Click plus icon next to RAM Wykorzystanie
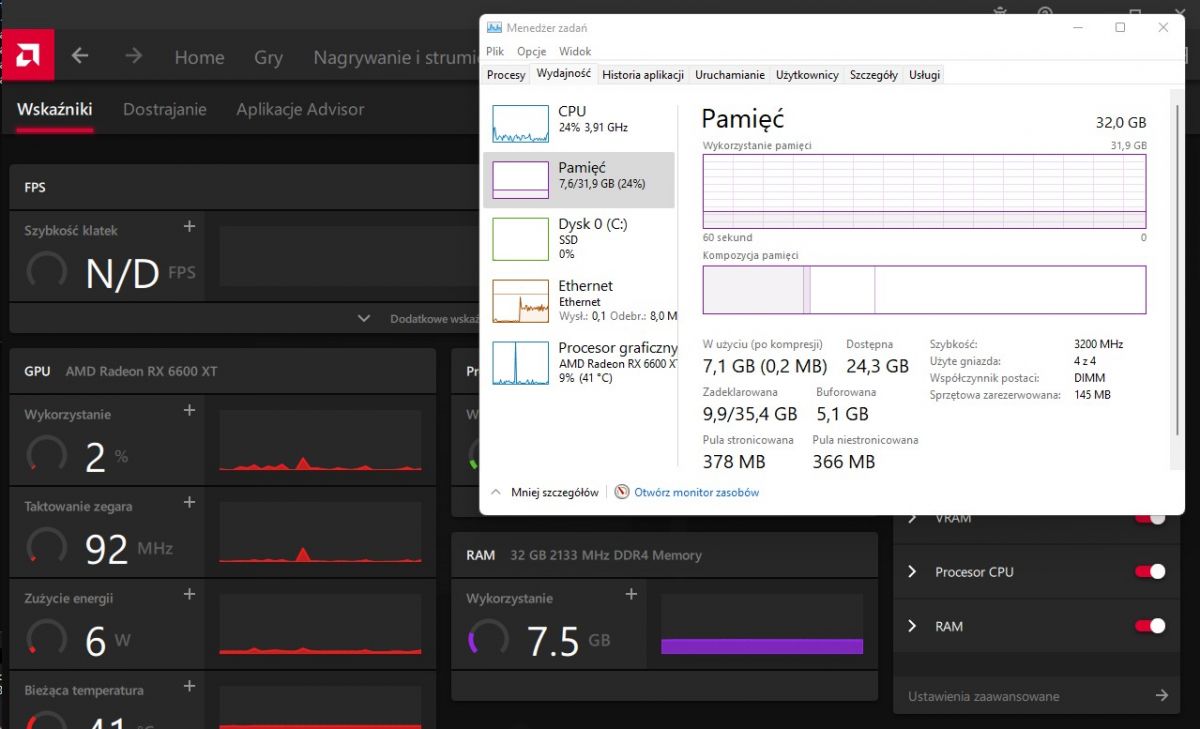 (631, 595)
